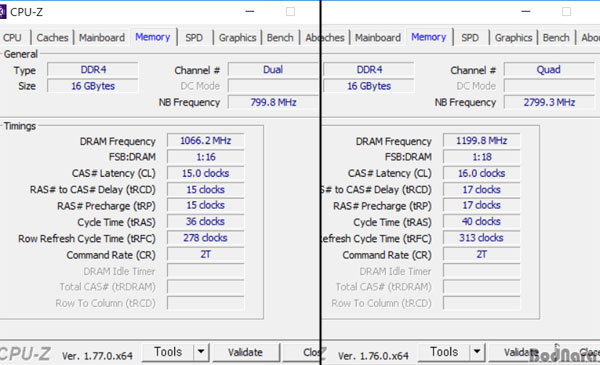Switch to the CPU tab
600x365 pixels.
[x=12, y=37]
